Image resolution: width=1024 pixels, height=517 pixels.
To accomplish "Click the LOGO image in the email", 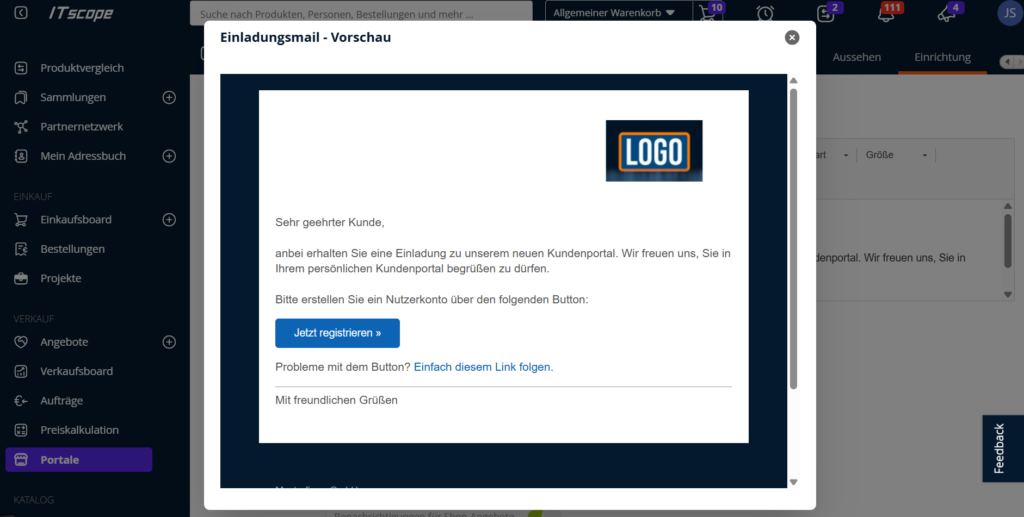I will pyautogui.click(x=654, y=151).
